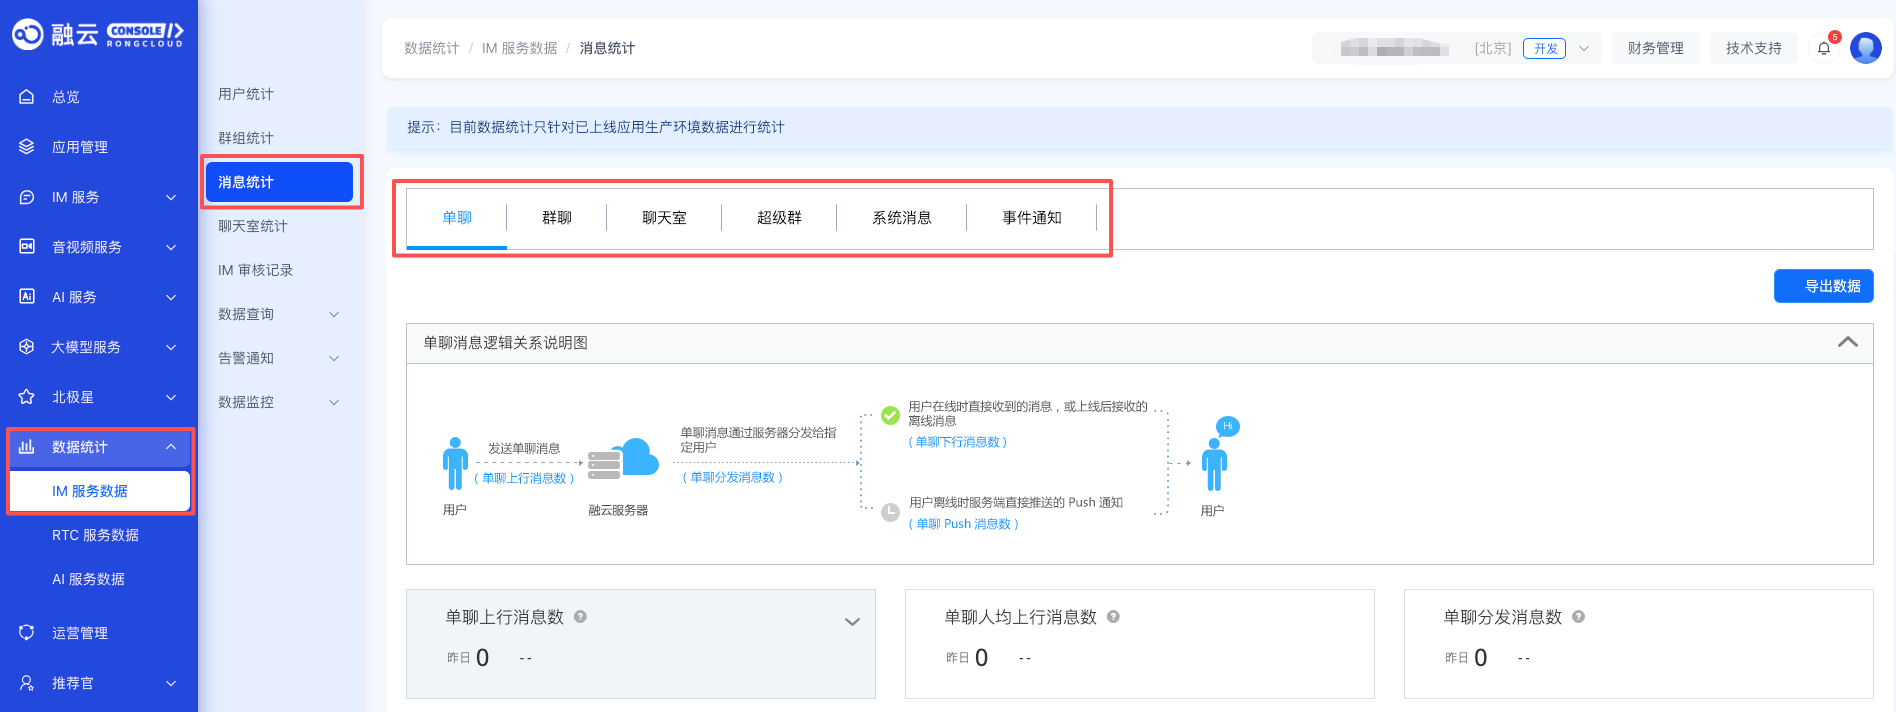Click the 数据统计 bar chart icon
1896x712 pixels.
[x=27, y=447]
